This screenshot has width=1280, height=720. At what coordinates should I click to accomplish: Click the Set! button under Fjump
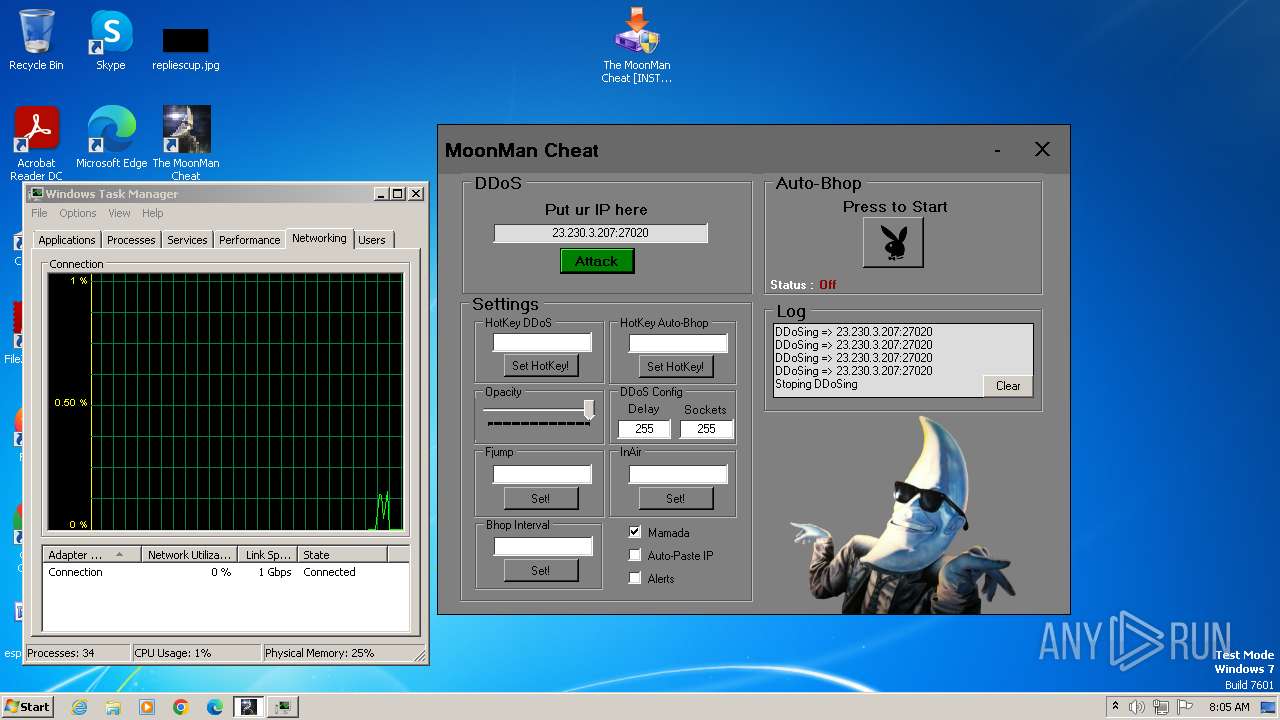point(540,498)
